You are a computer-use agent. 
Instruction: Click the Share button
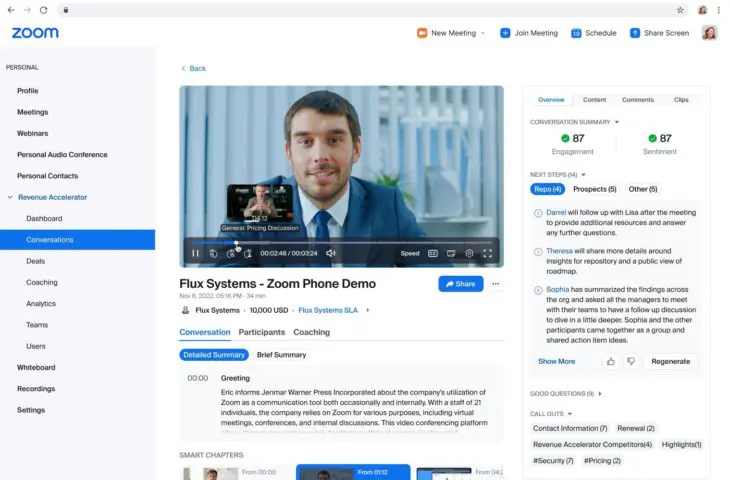[460, 284]
